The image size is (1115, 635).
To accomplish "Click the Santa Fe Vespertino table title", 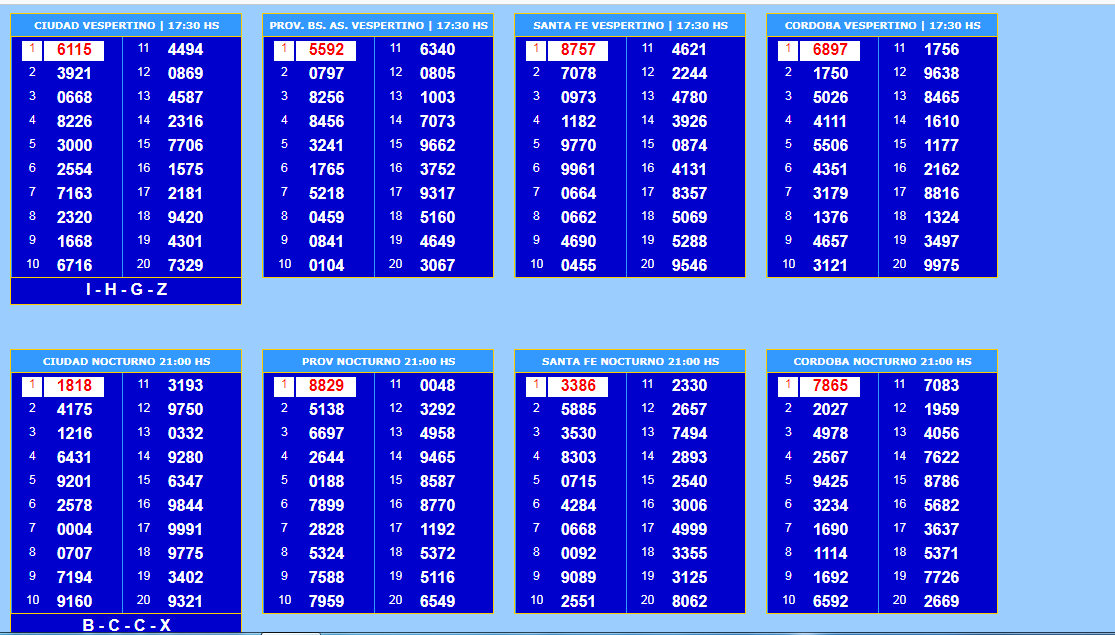I will point(630,25).
